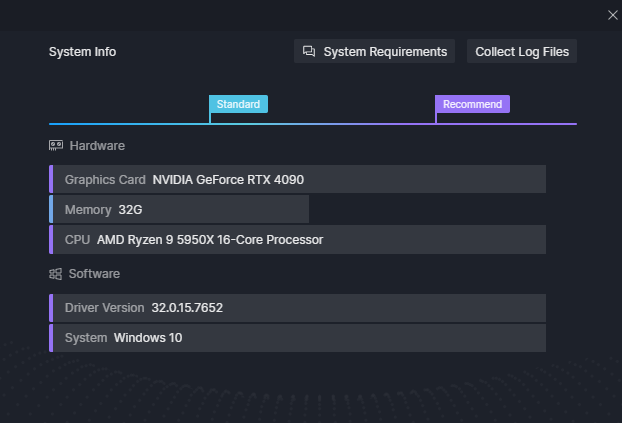Open the System Requirements page
Screen dimensions: 622x423
[x=374, y=51]
